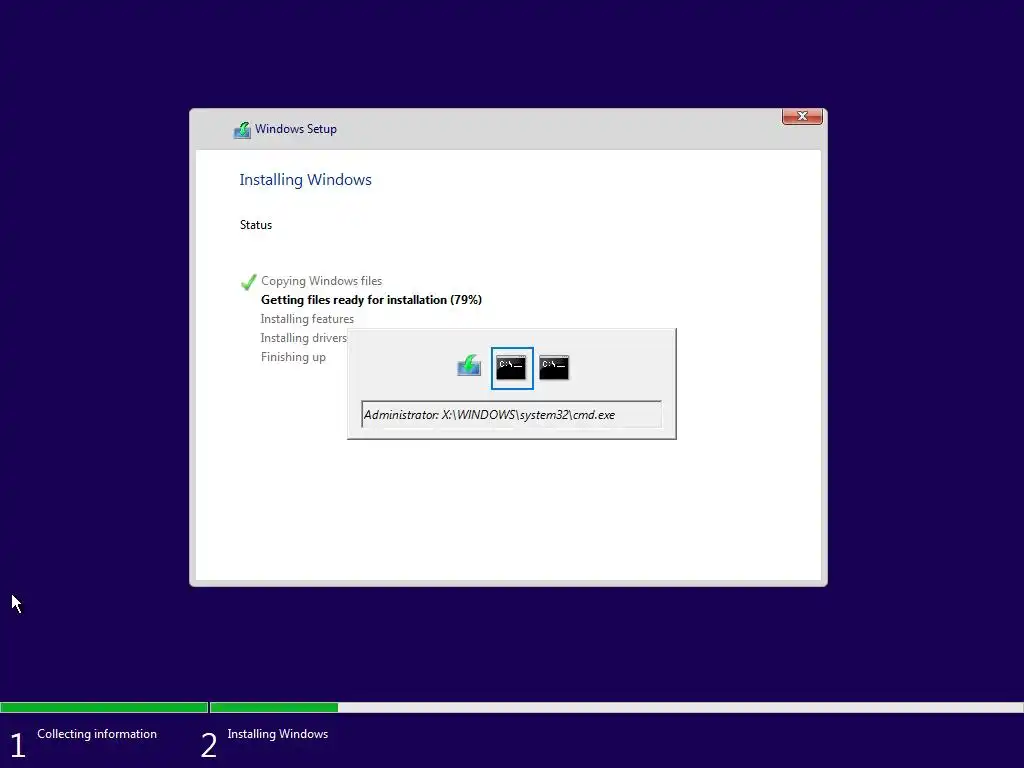Click the 'Installing Windows' heading

(305, 180)
